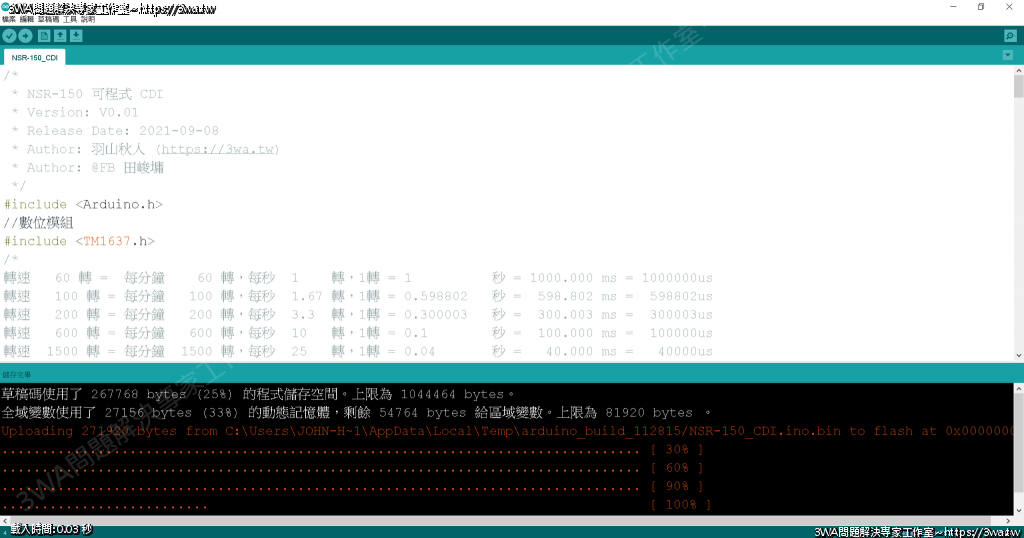Screen dimensions: 1024x538
Task: Click the Arduino logo in title bar
Action: (6, 7)
